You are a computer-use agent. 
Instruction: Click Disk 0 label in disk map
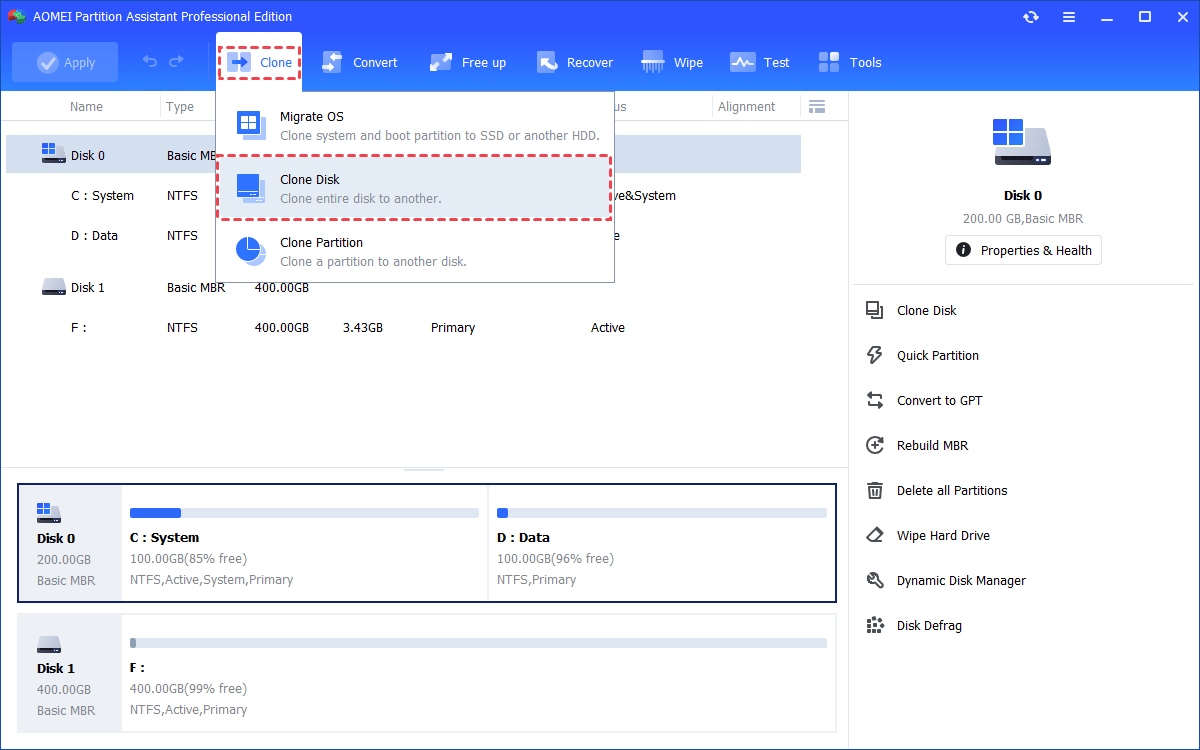(56, 538)
